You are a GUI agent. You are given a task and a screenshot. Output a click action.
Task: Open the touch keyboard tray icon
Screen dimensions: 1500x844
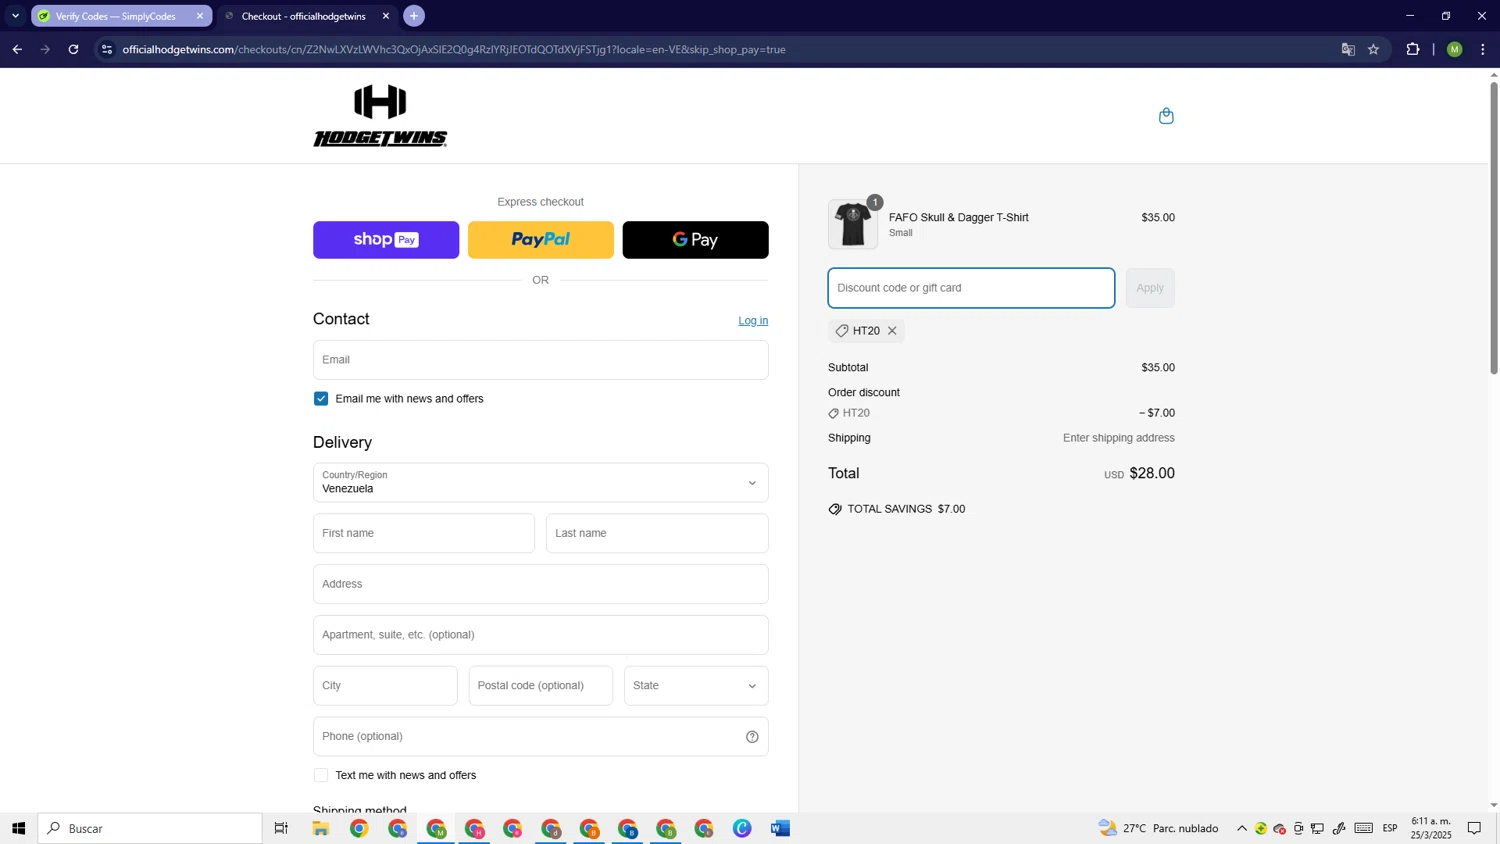pyautogui.click(x=1364, y=828)
